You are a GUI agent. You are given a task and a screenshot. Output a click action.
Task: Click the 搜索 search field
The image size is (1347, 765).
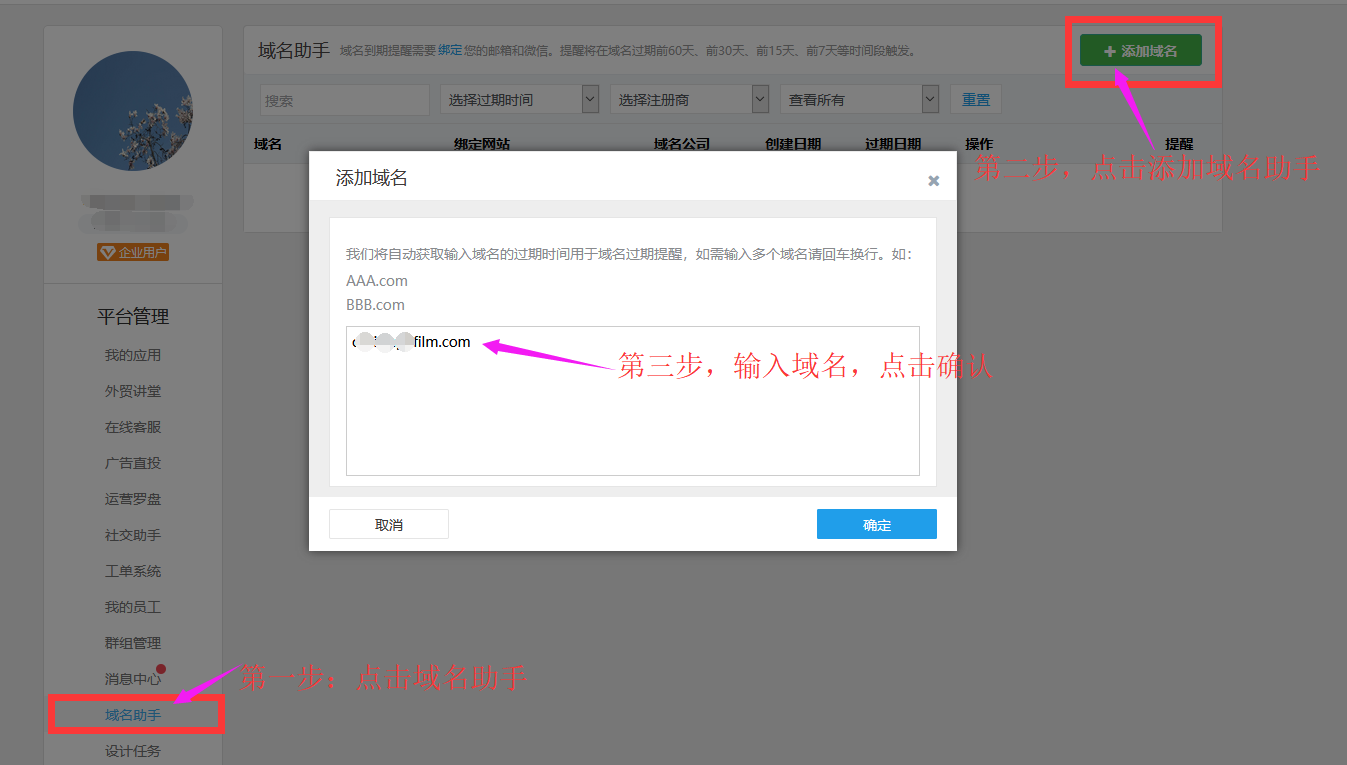[344, 100]
